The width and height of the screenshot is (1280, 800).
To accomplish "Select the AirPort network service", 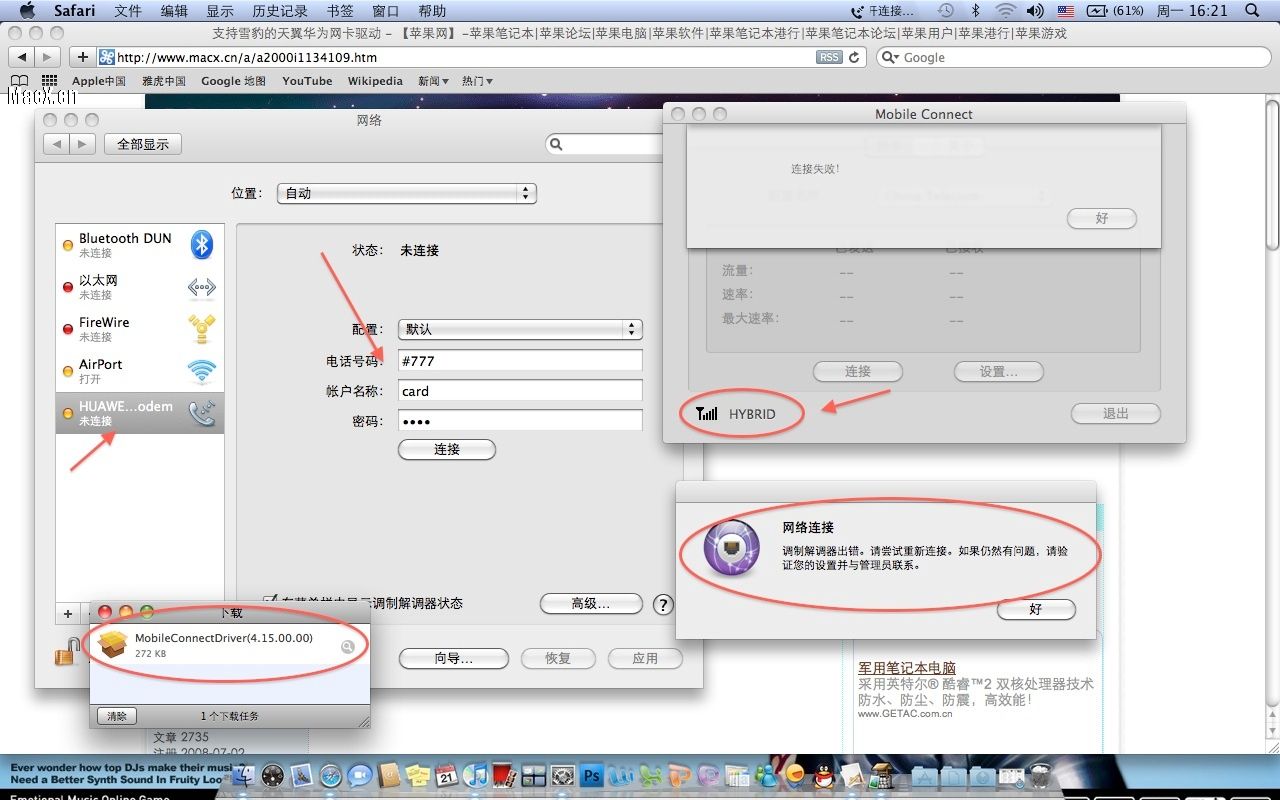I will (x=139, y=371).
